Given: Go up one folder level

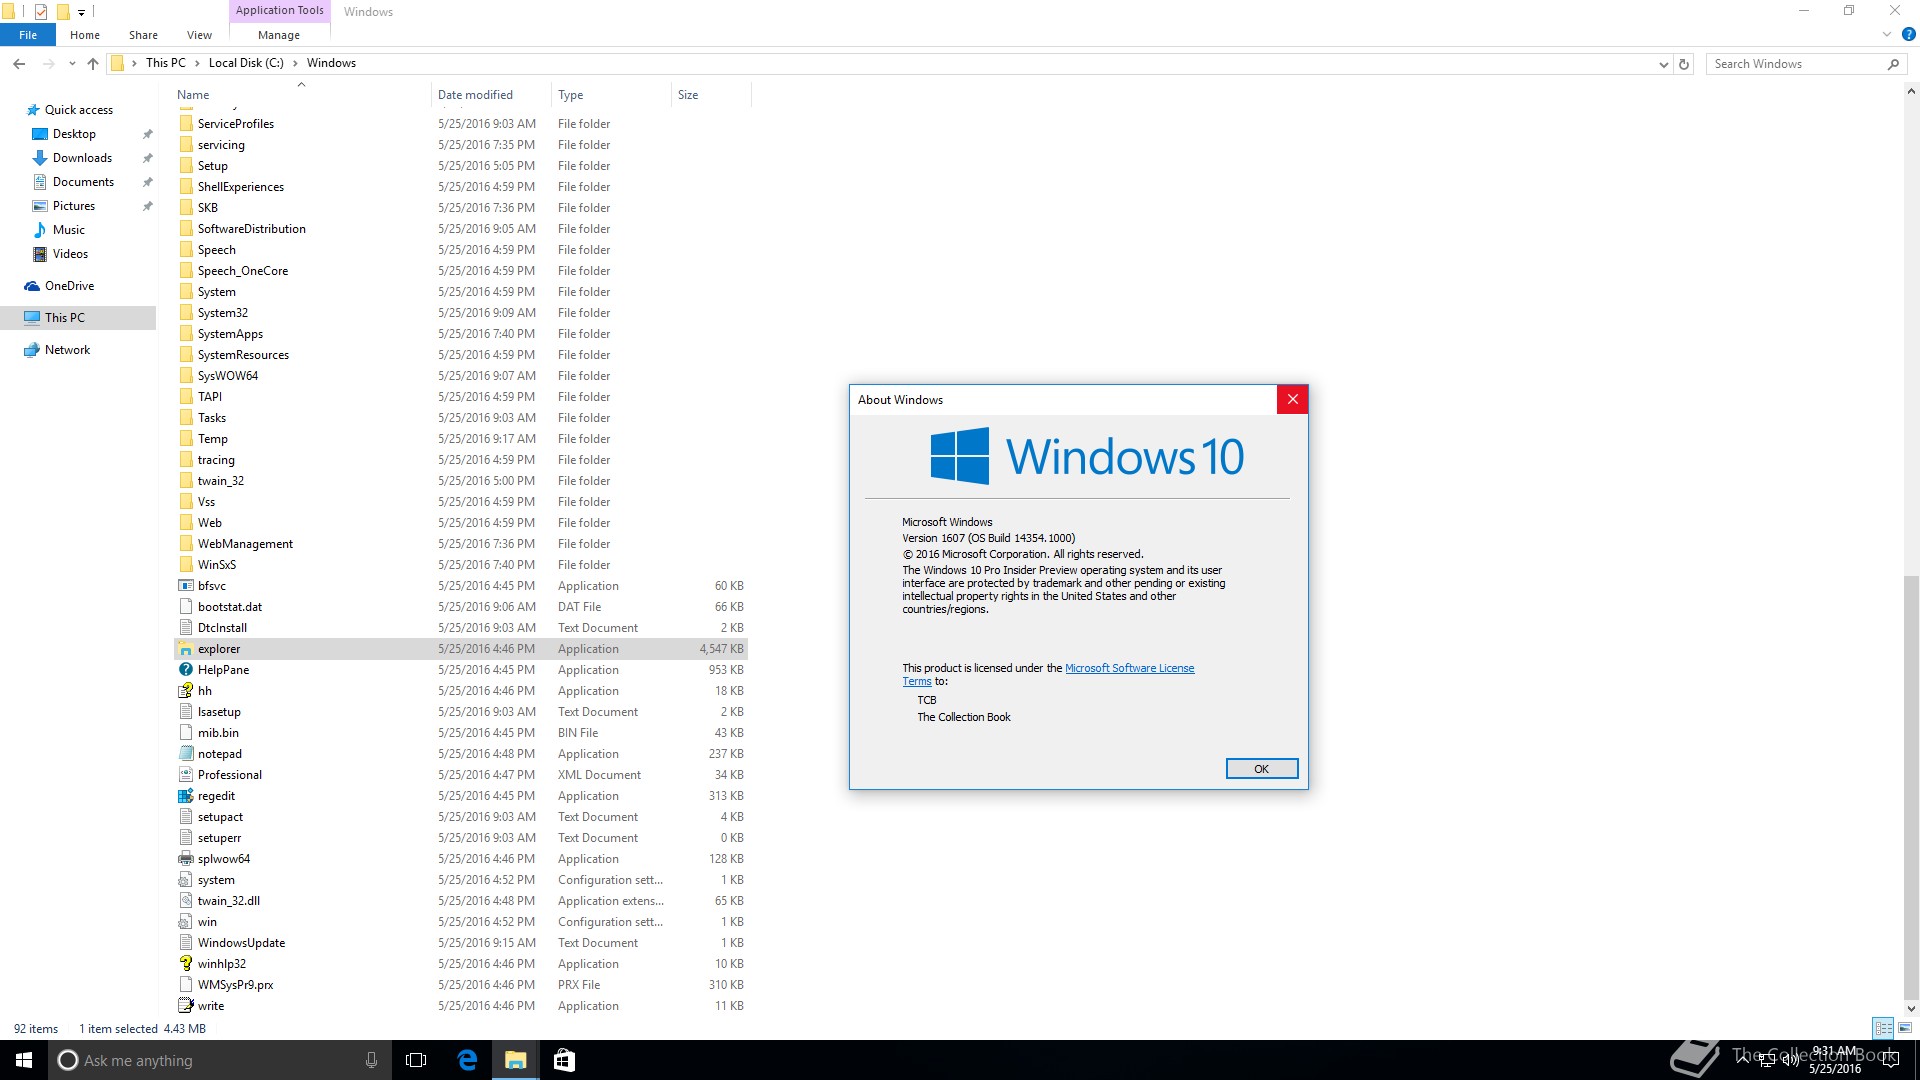Looking at the screenshot, I should pos(93,64).
